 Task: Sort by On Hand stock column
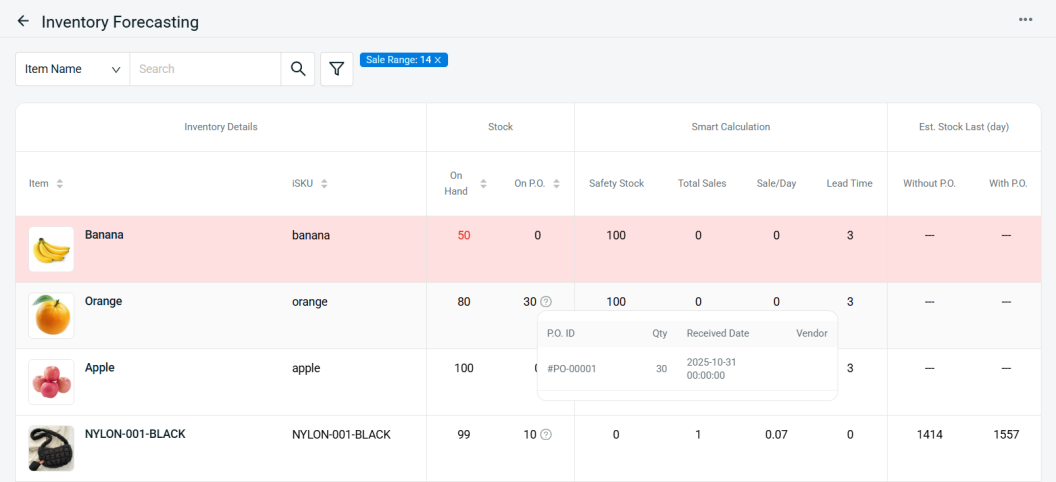tap(483, 184)
